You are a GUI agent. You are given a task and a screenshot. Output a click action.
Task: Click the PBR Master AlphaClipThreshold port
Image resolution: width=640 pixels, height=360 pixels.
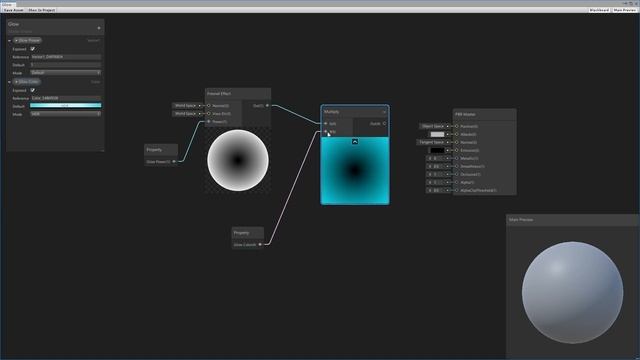click(x=457, y=190)
